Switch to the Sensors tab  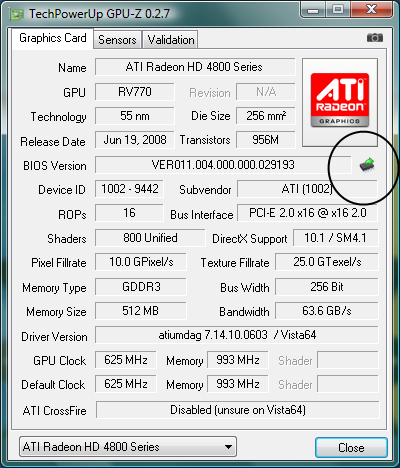117,40
